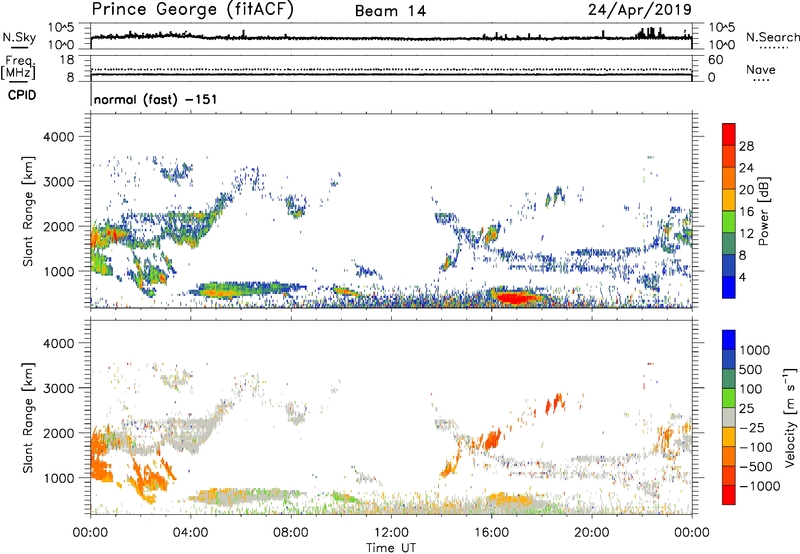Click the 'Beam 14' label
800x554 pixels.
390,11
